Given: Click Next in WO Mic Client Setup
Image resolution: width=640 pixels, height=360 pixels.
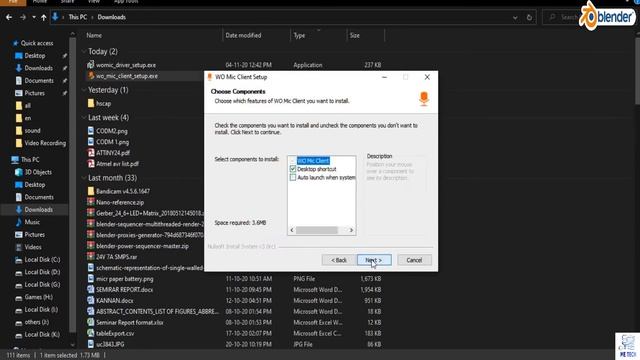Looking at the screenshot, I should (x=374, y=260).
